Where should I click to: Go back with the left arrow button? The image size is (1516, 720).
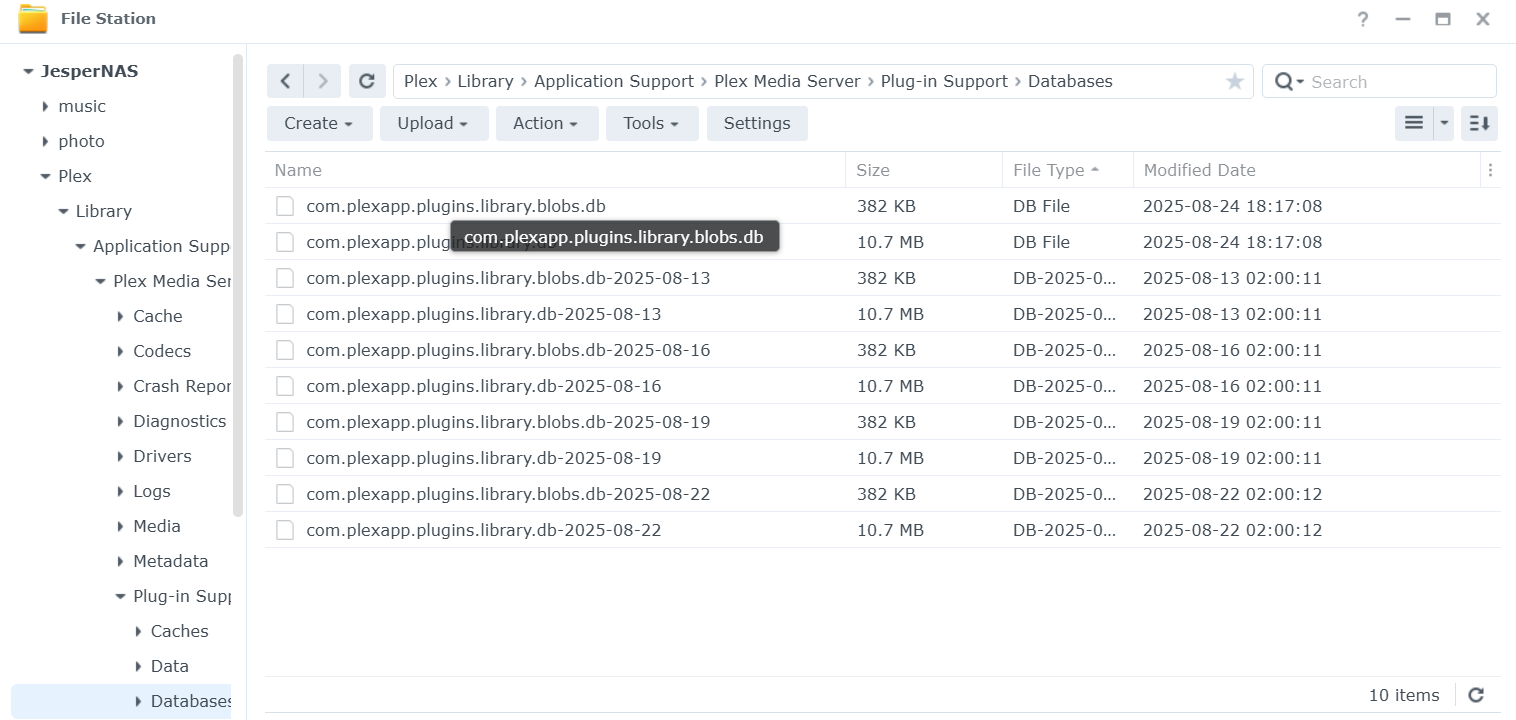coord(286,81)
